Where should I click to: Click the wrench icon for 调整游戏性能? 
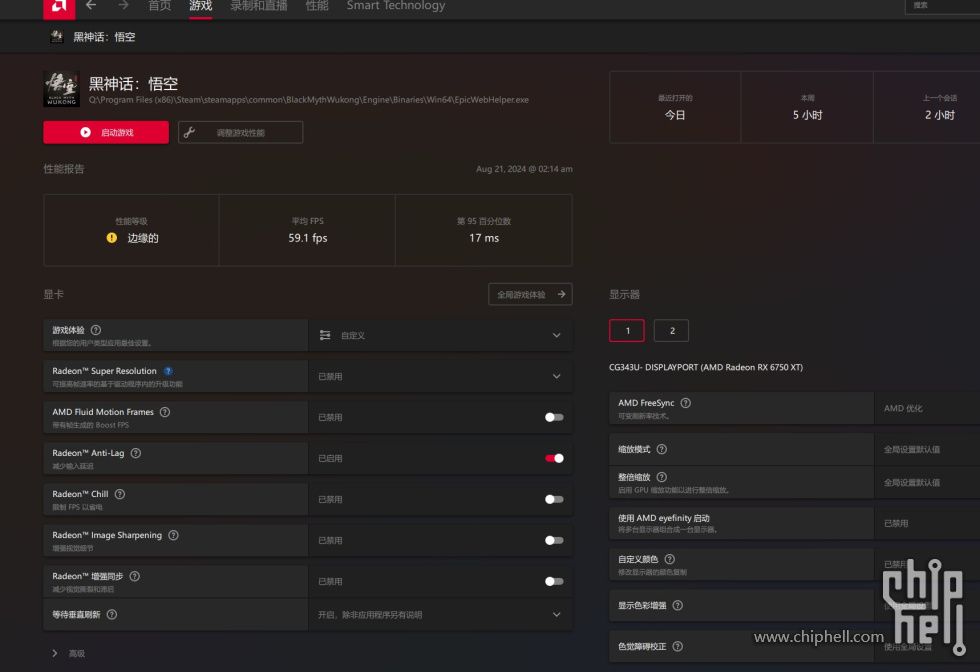(x=189, y=133)
